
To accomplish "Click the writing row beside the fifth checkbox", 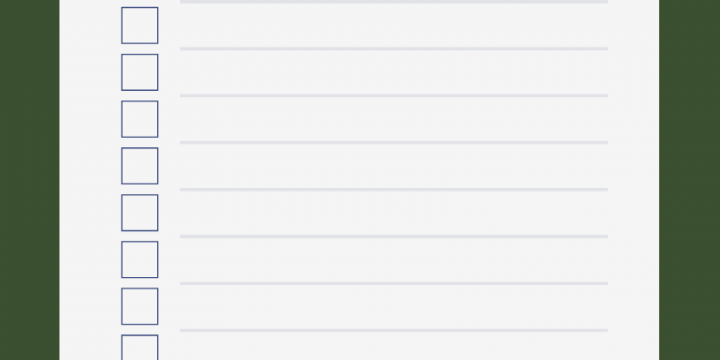I will pyautogui.click(x=394, y=213).
